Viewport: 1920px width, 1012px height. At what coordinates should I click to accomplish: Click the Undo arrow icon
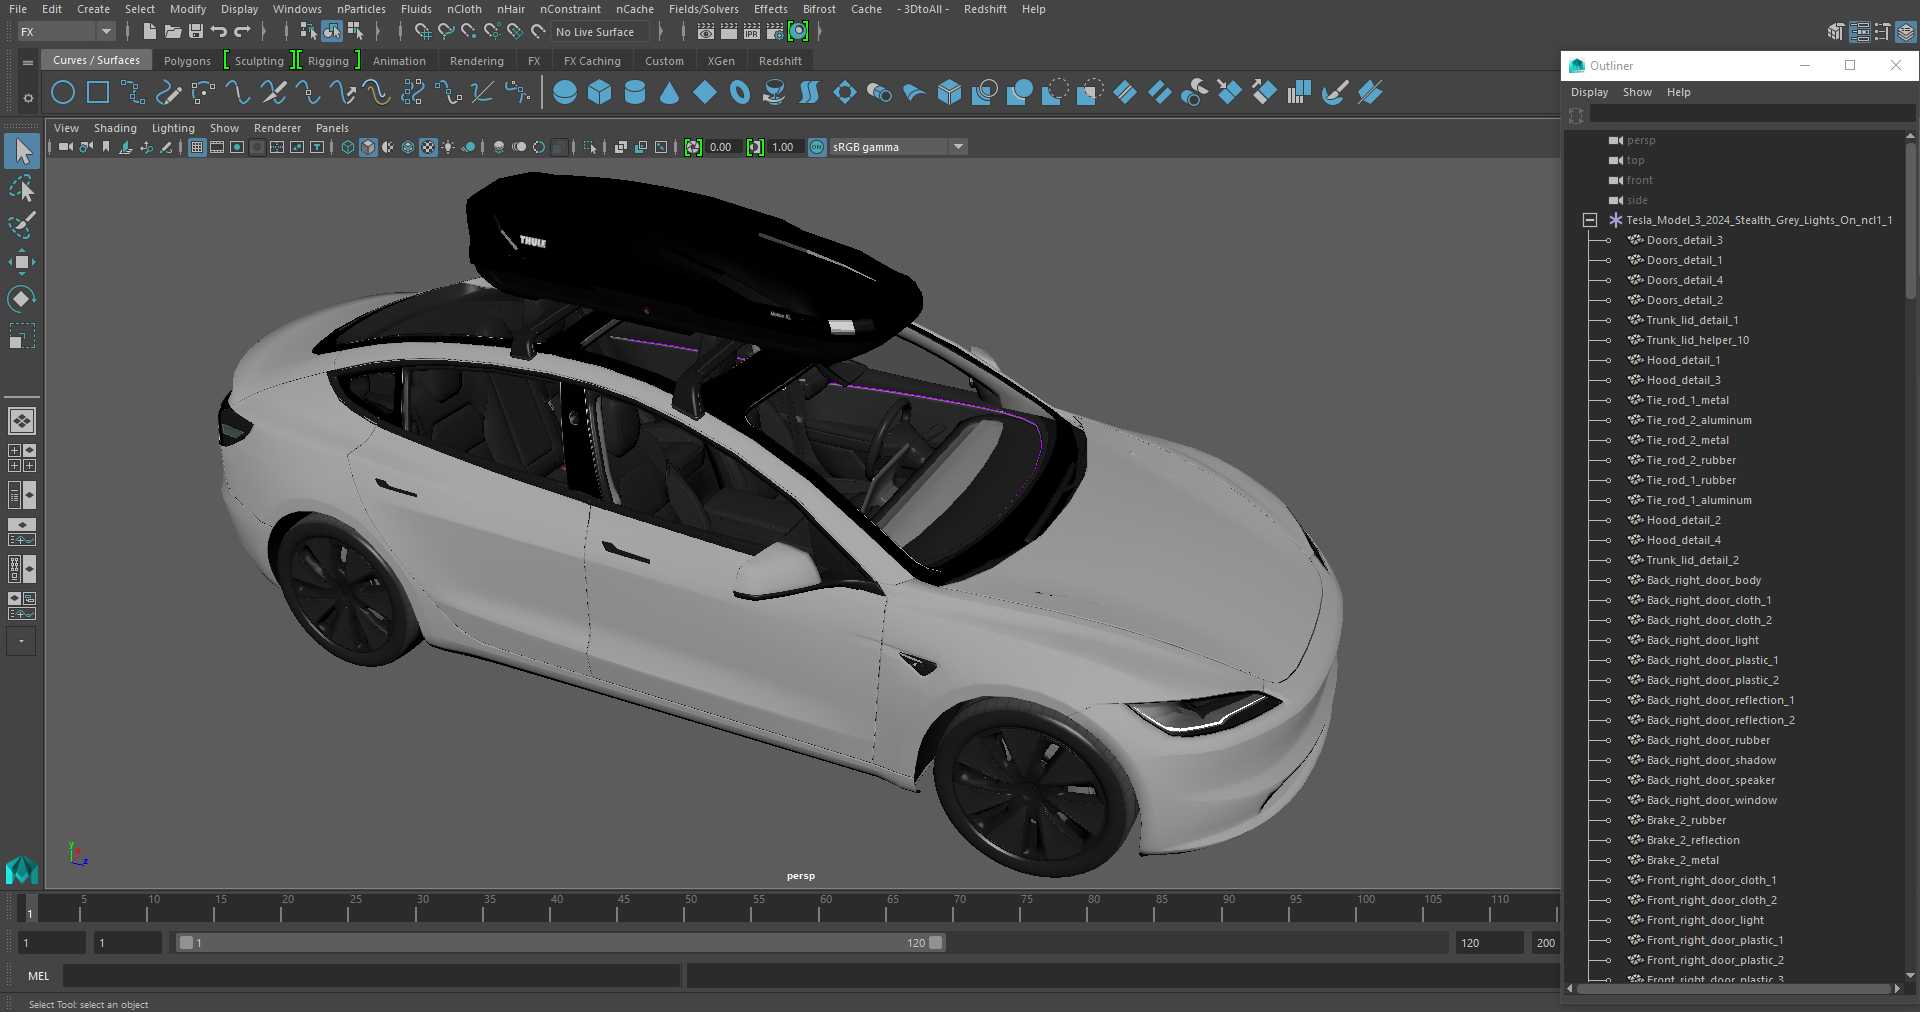coord(218,32)
